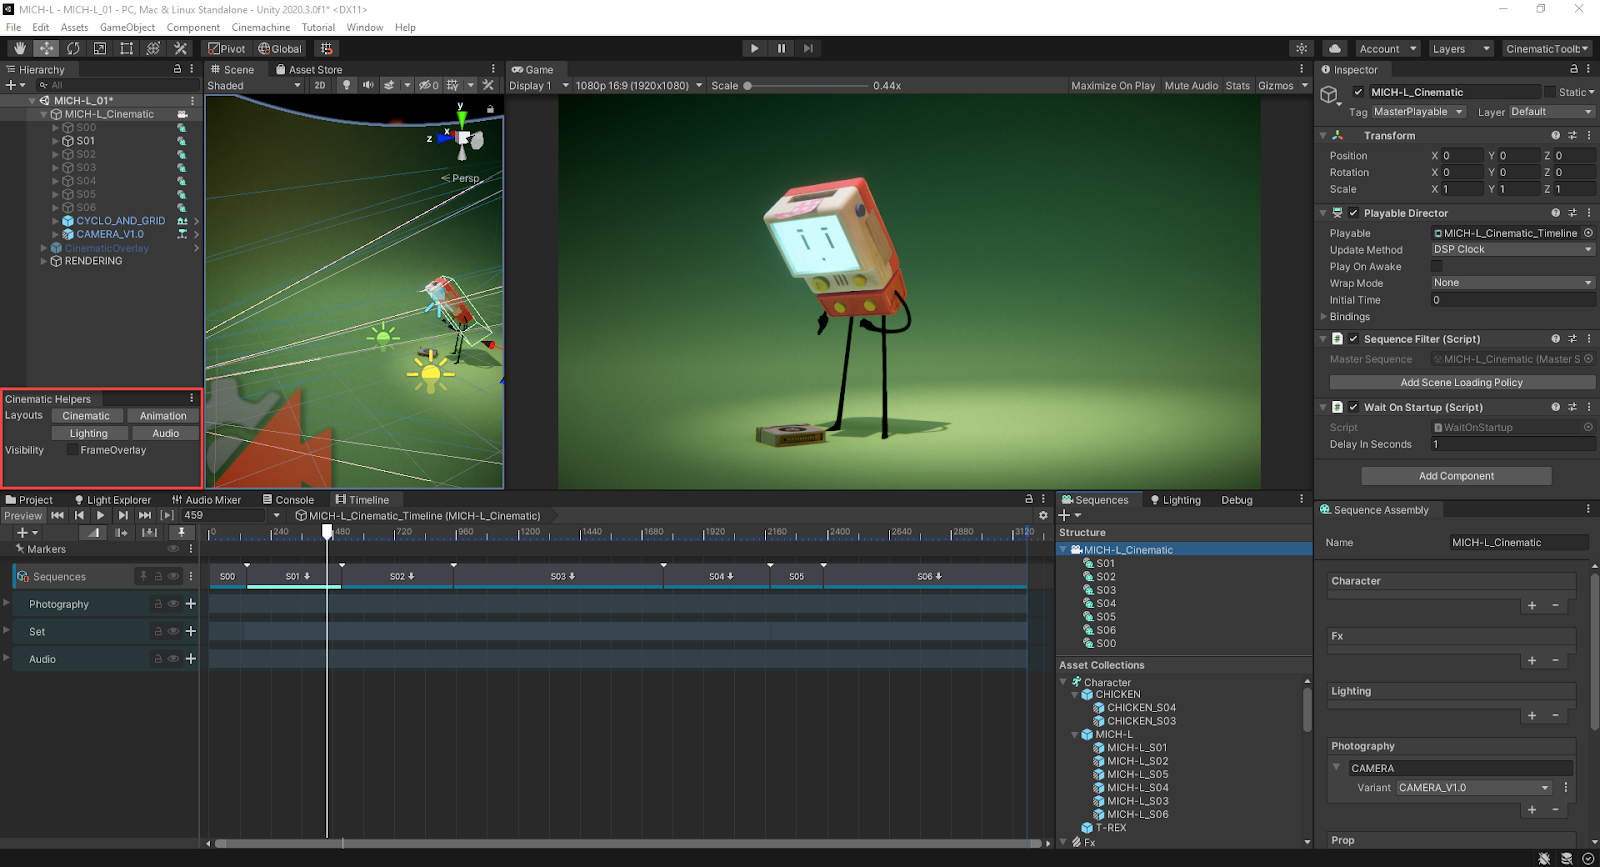Open the Layers dropdown
1600x867 pixels.
(1460, 49)
